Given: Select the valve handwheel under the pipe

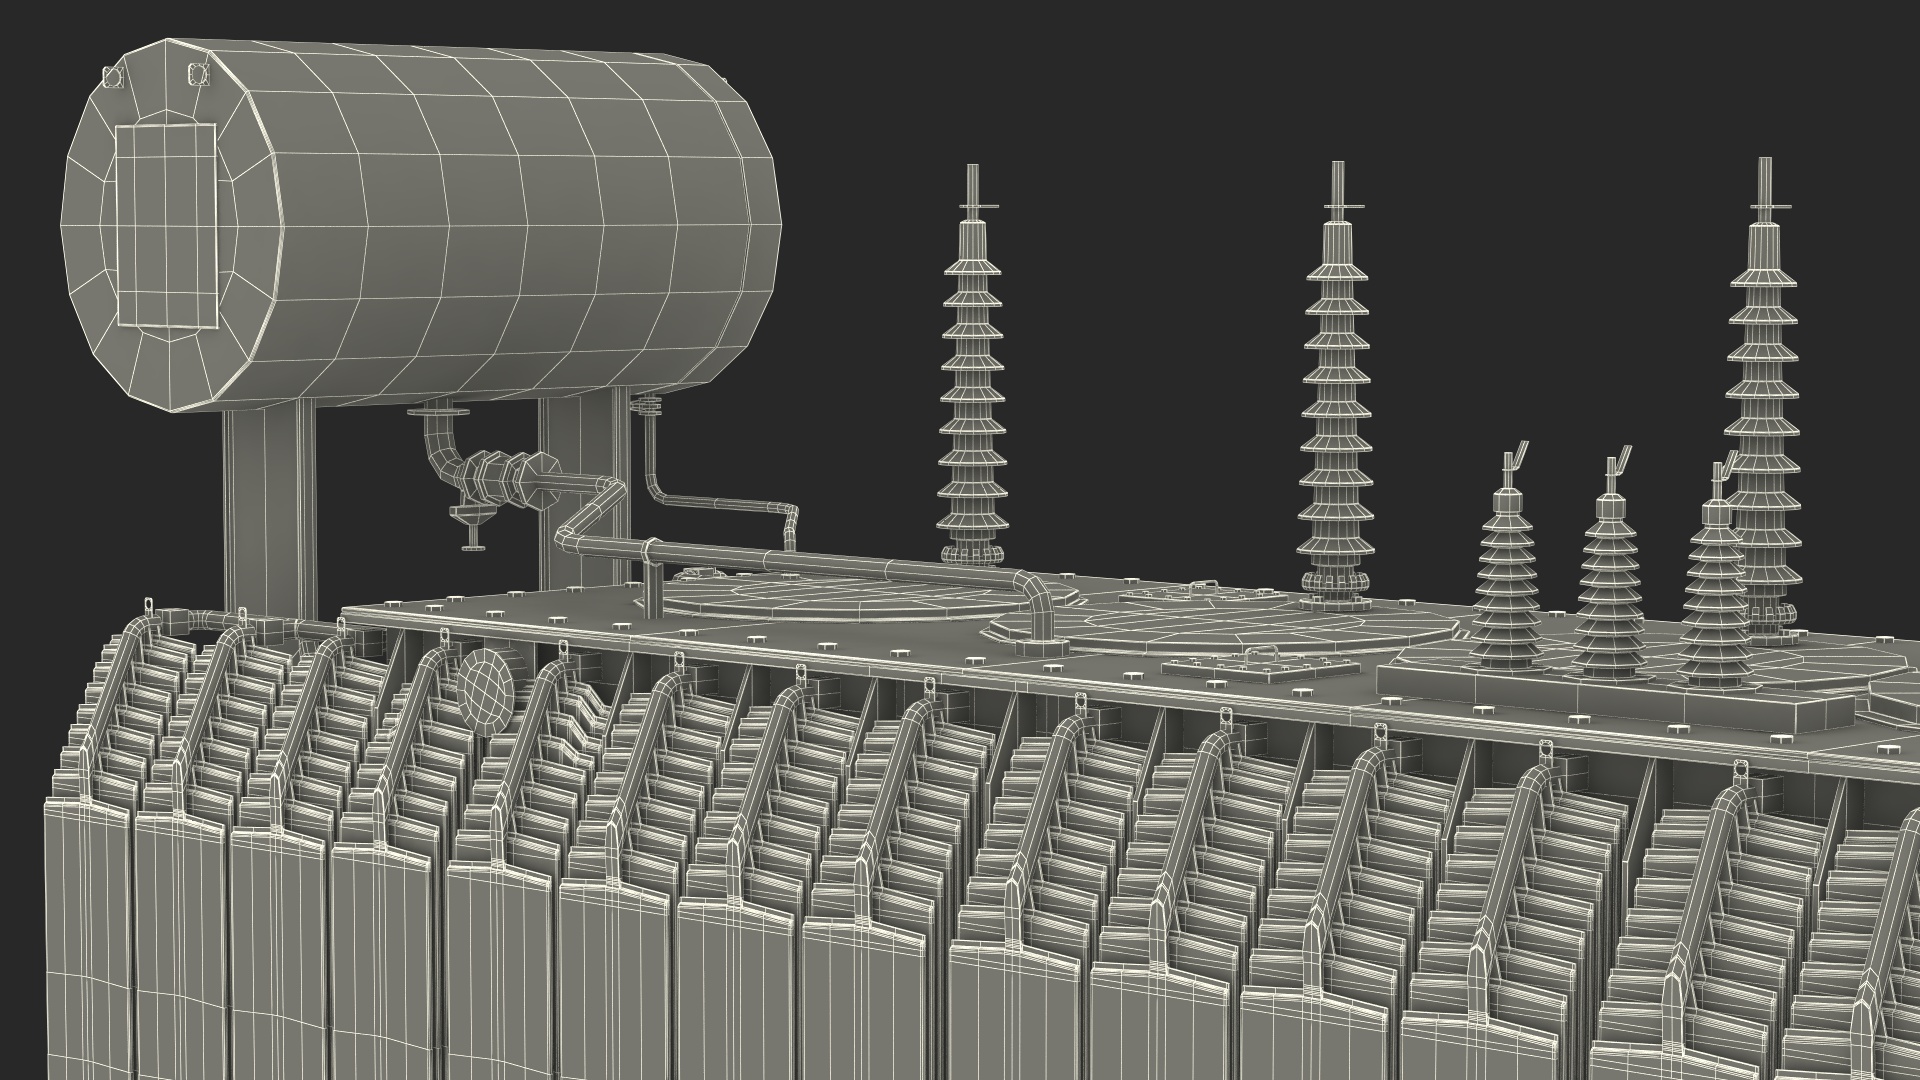Looking at the screenshot, I should point(473,526).
